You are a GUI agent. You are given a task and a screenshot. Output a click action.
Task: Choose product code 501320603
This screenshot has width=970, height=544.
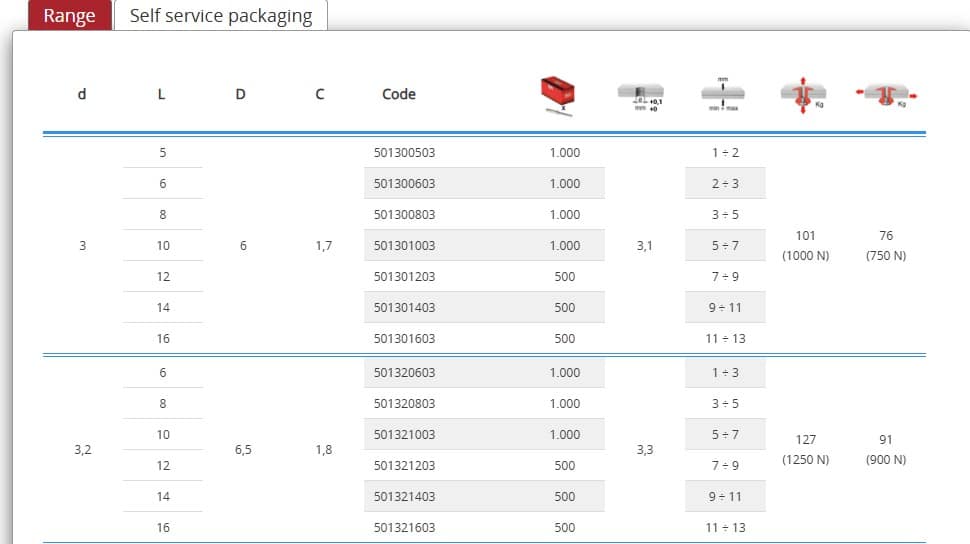(405, 373)
